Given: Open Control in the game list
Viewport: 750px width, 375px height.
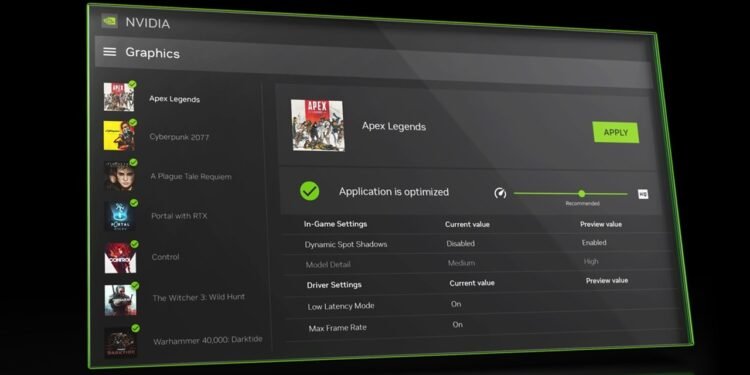Looking at the screenshot, I should tap(165, 257).
